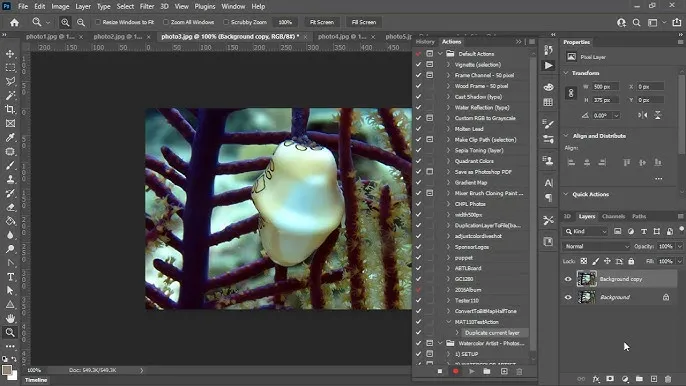686x386 pixels.
Task: Collapse the Align and Distribute section
Action: pos(566,136)
